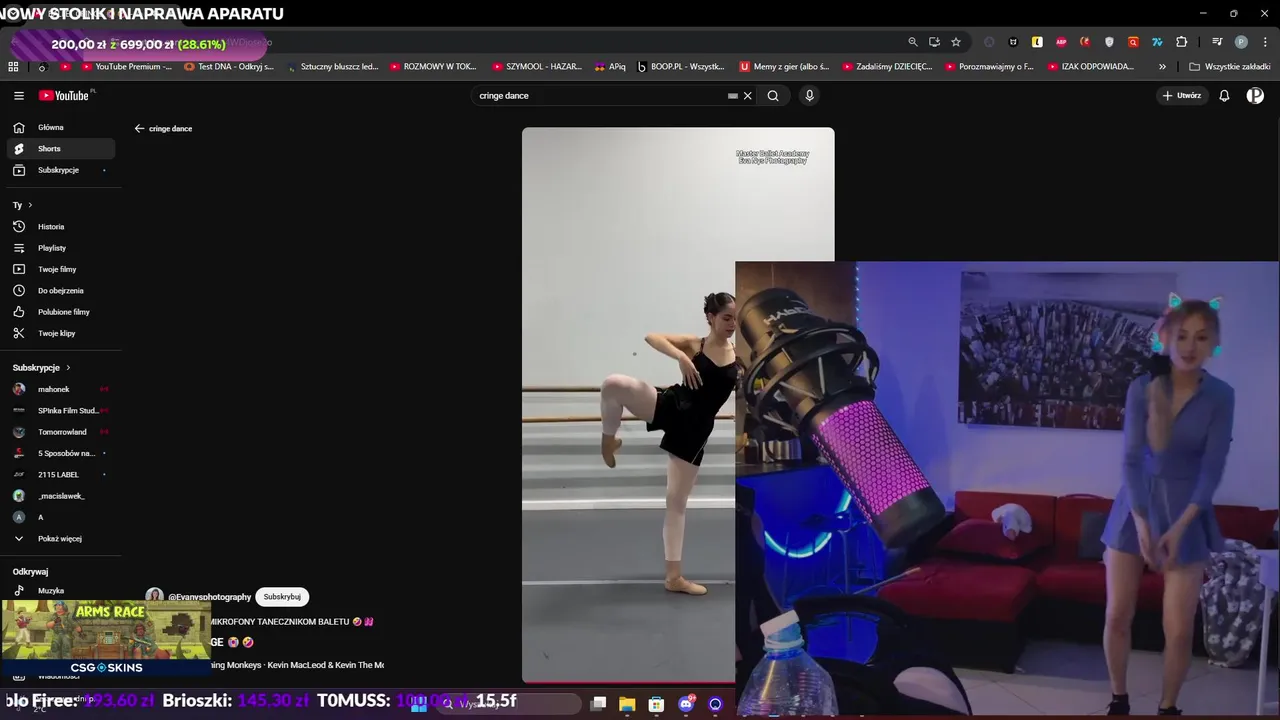Open the browser profile P avatar

click(x=1241, y=42)
